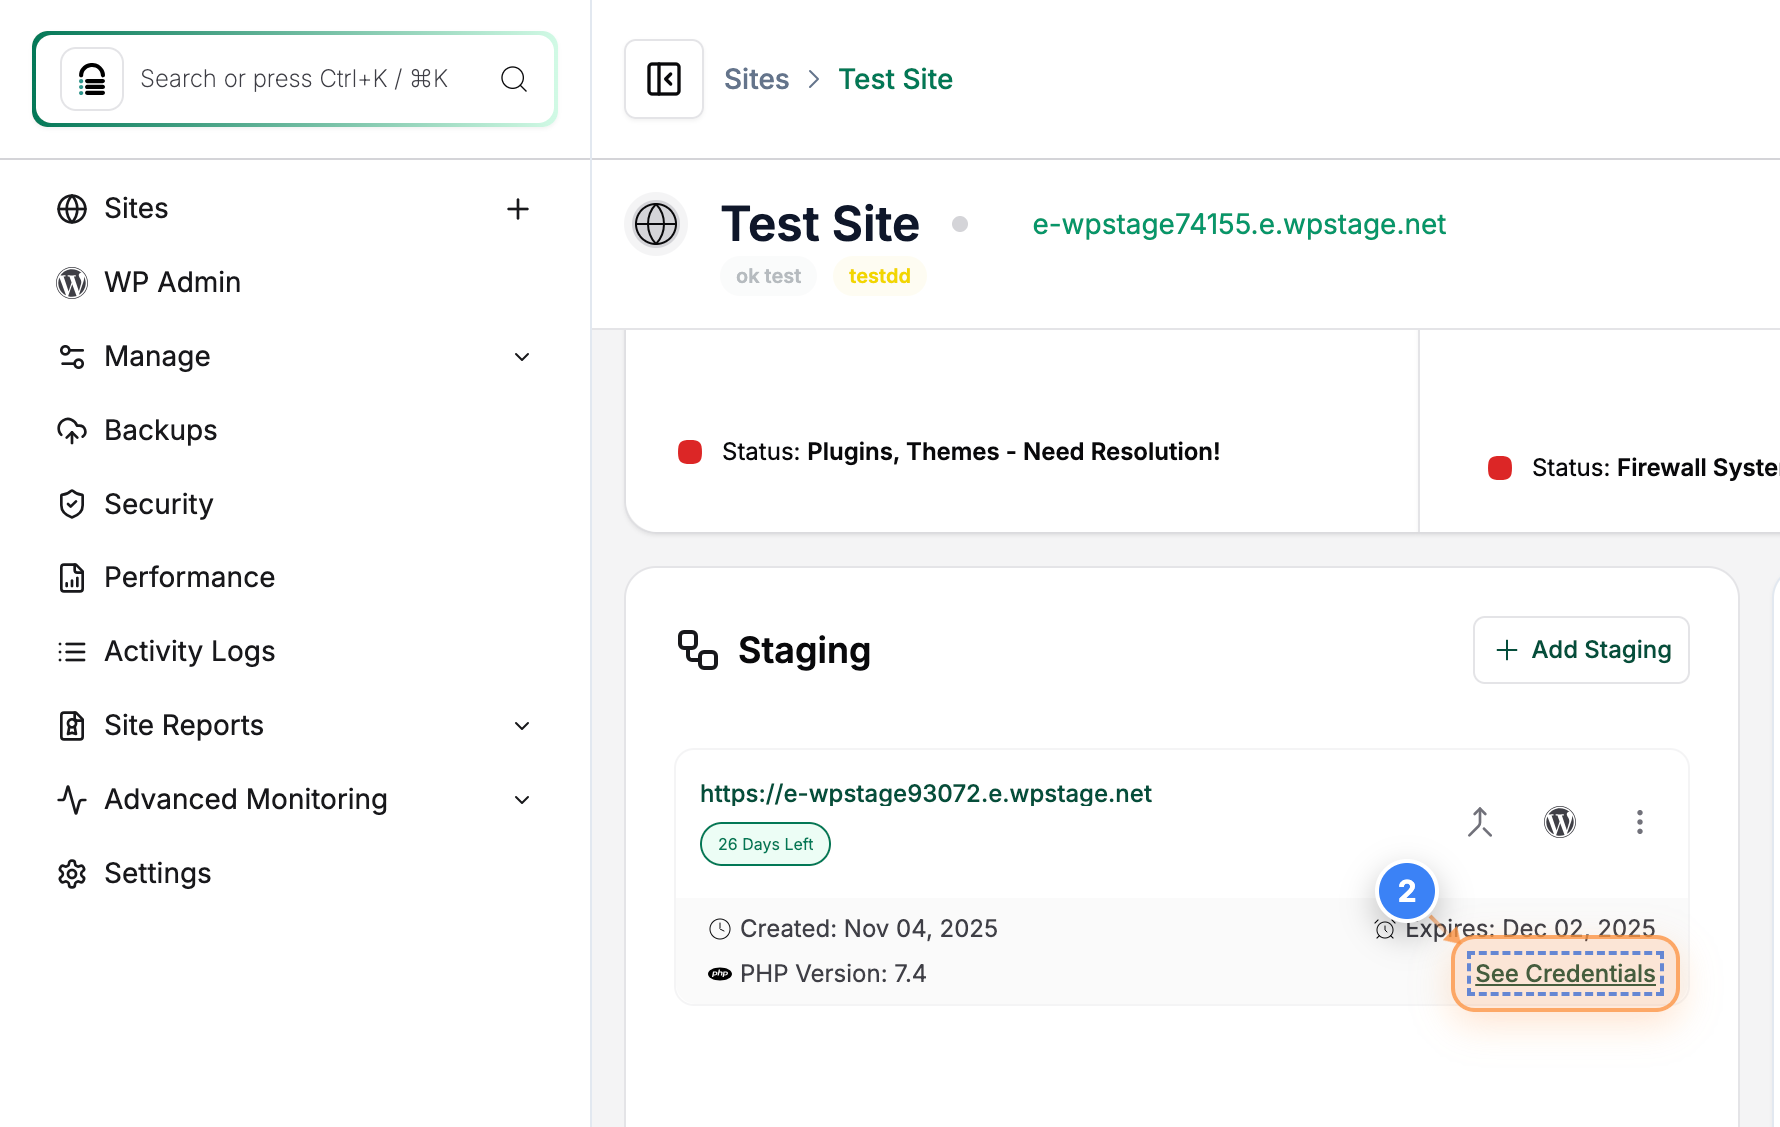The width and height of the screenshot is (1780, 1127).
Task: Open Sites in the sidebar
Action: (136, 208)
